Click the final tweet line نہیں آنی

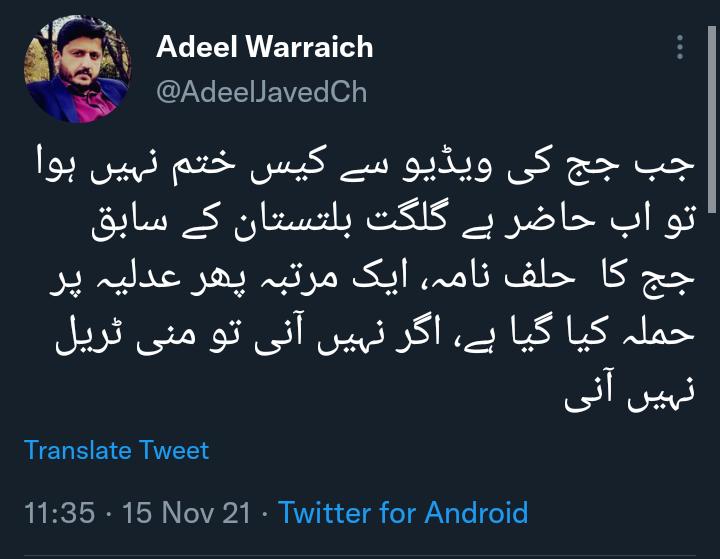(x=630, y=393)
